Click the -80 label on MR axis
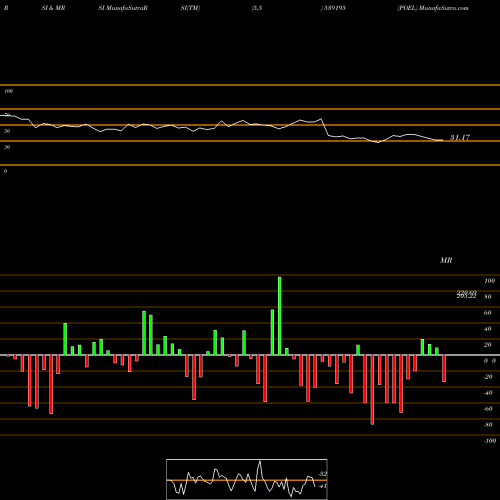500x500 pixels. tap(488, 425)
